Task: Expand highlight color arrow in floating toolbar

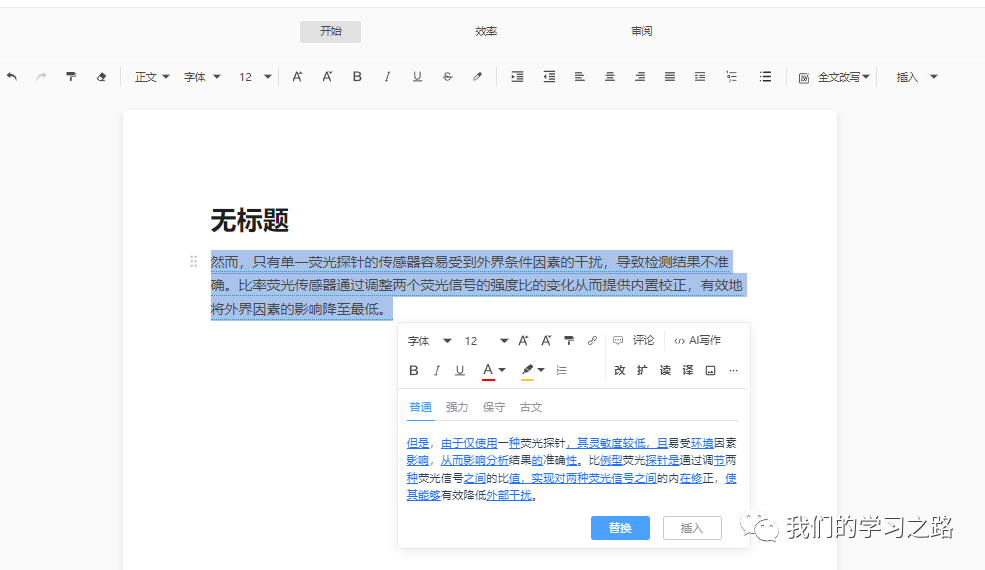Action: click(x=541, y=370)
